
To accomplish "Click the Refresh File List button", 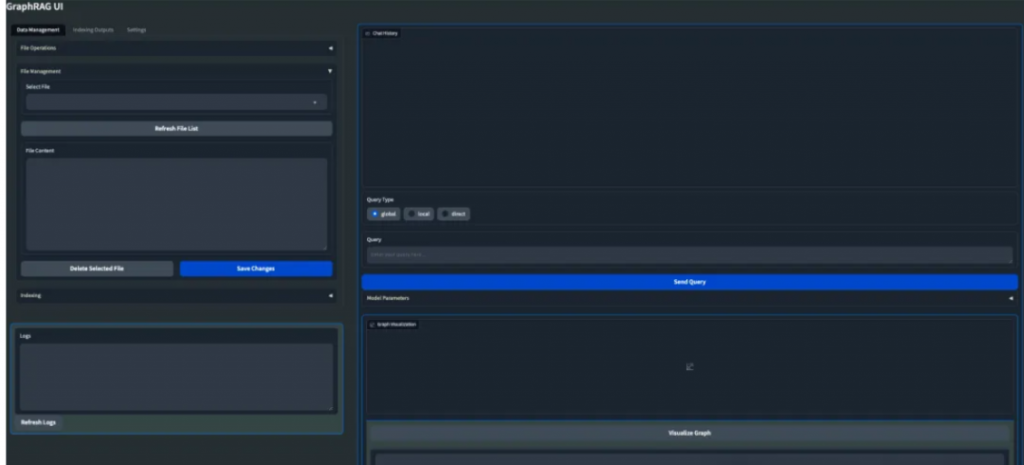I will [x=176, y=129].
